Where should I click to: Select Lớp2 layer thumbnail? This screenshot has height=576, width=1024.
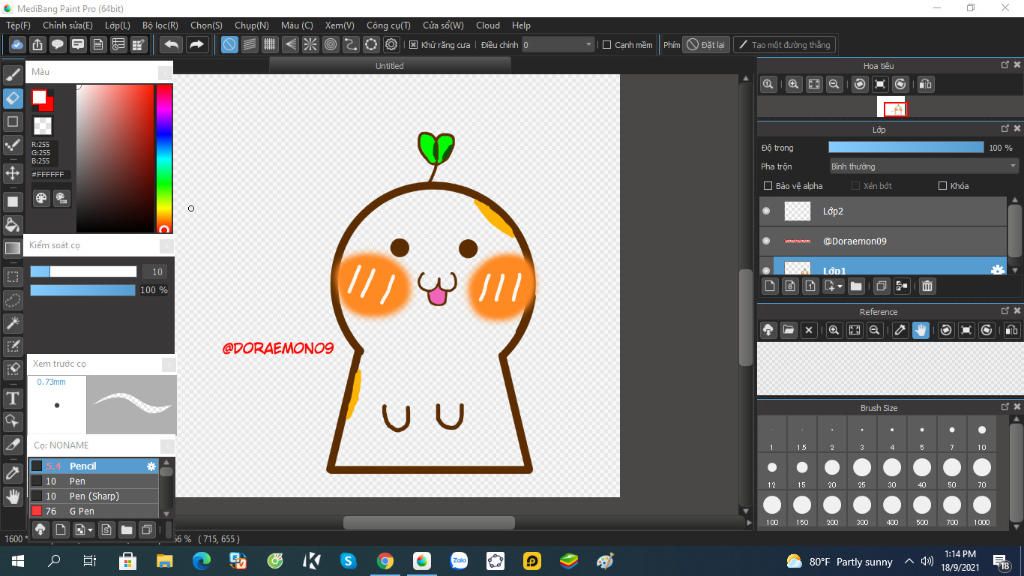coord(797,211)
